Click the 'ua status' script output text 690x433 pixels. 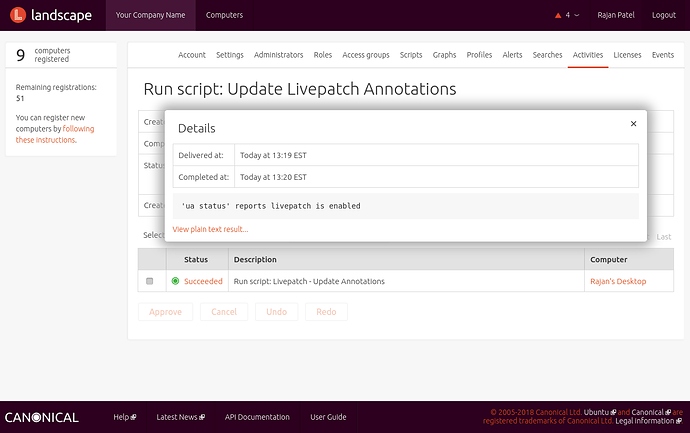(271, 206)
